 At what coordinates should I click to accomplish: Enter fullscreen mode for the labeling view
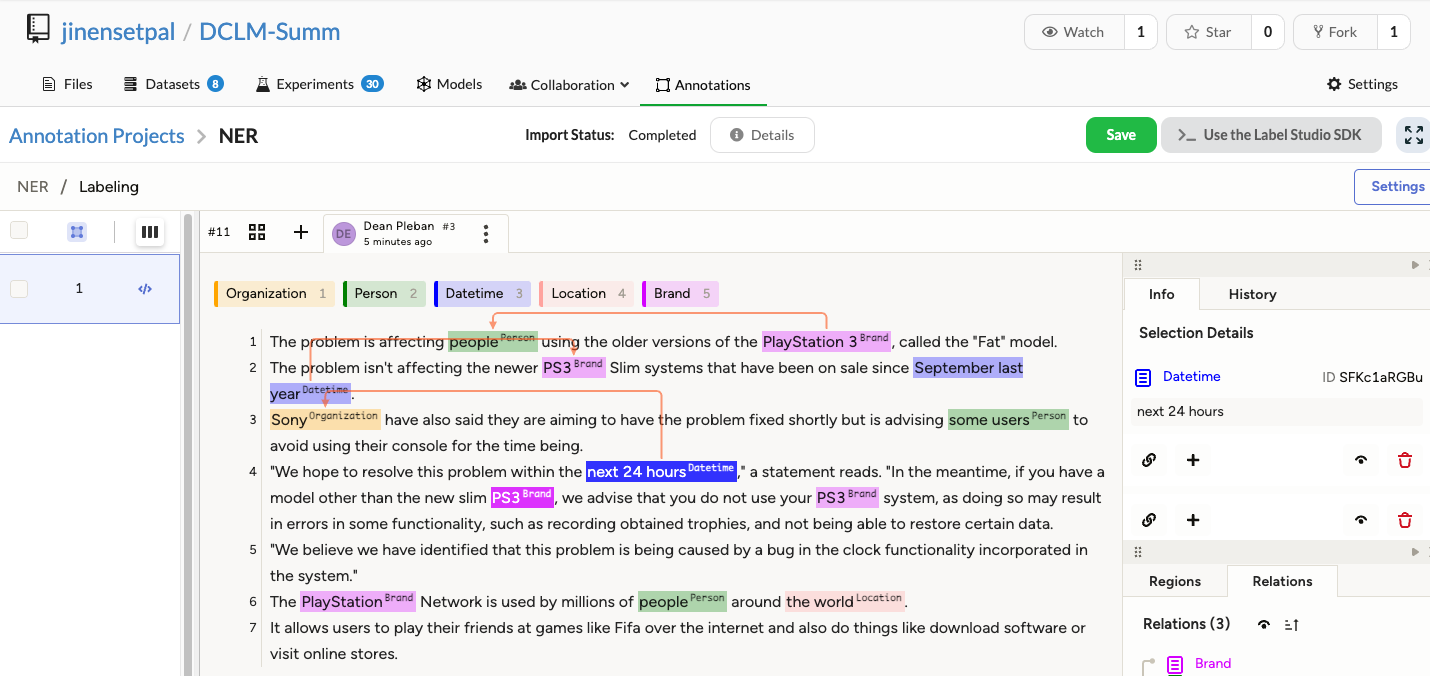pos(1413,135)
